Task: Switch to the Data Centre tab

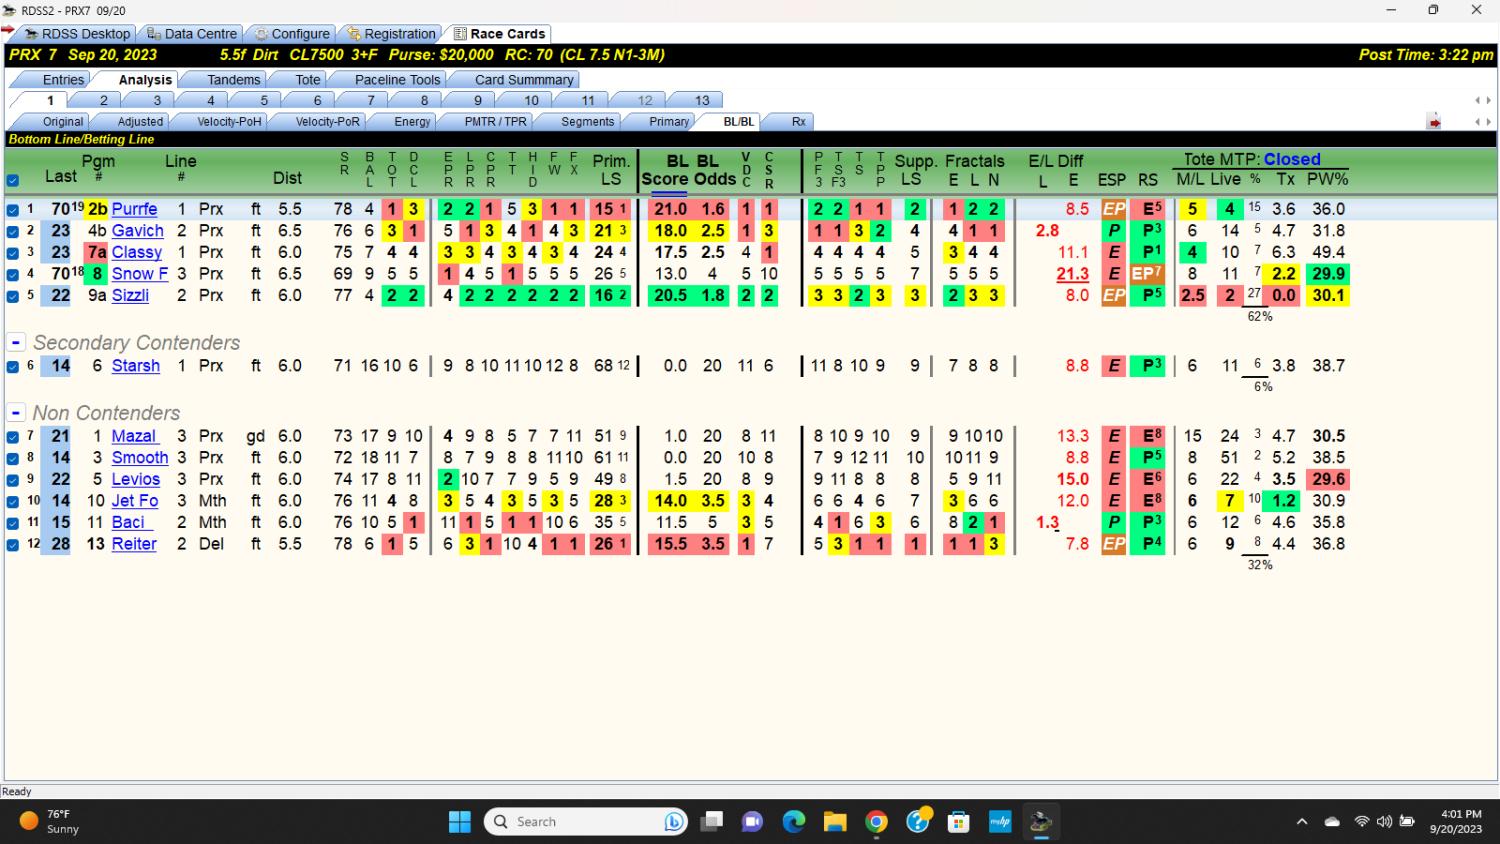Action: (x=191, y=34)
